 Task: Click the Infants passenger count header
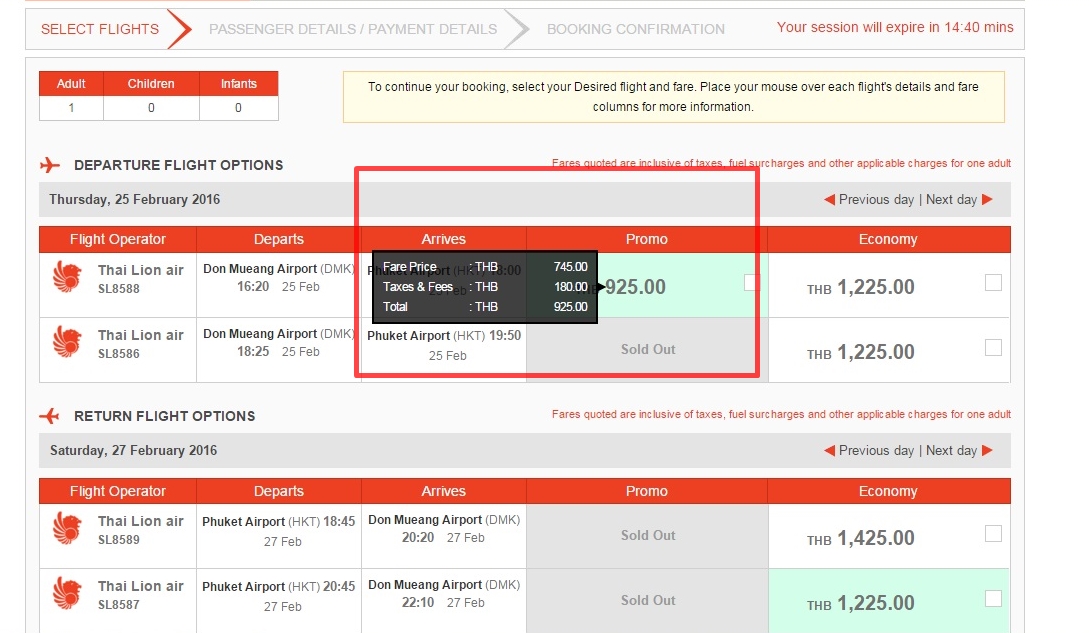(239, 83)
